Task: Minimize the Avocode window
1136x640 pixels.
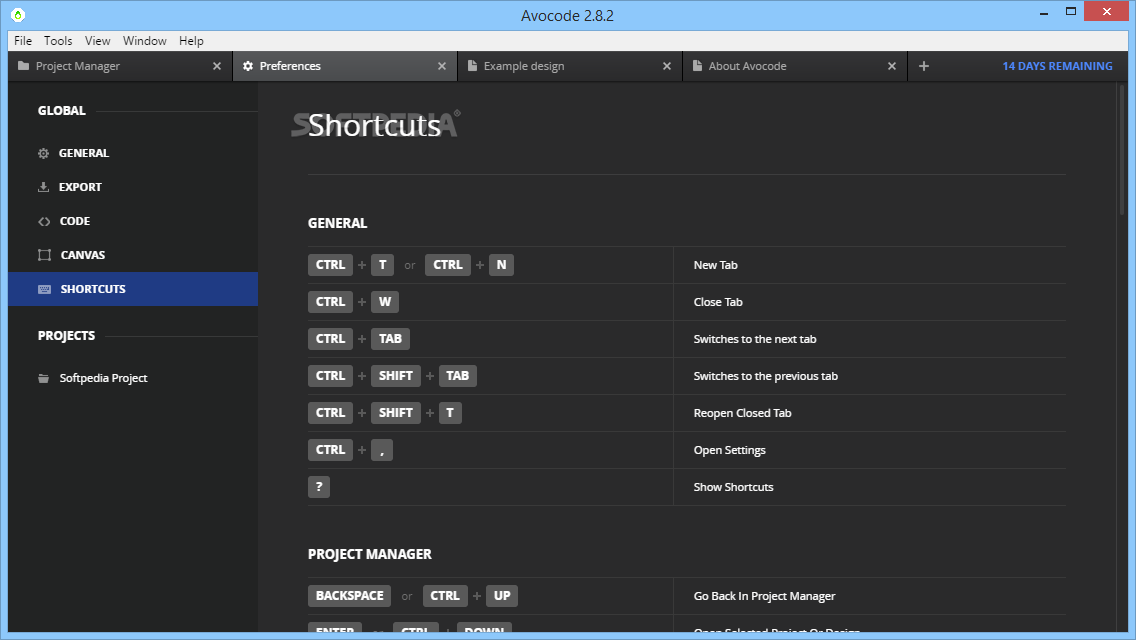Action: [x=1044, y=13]
